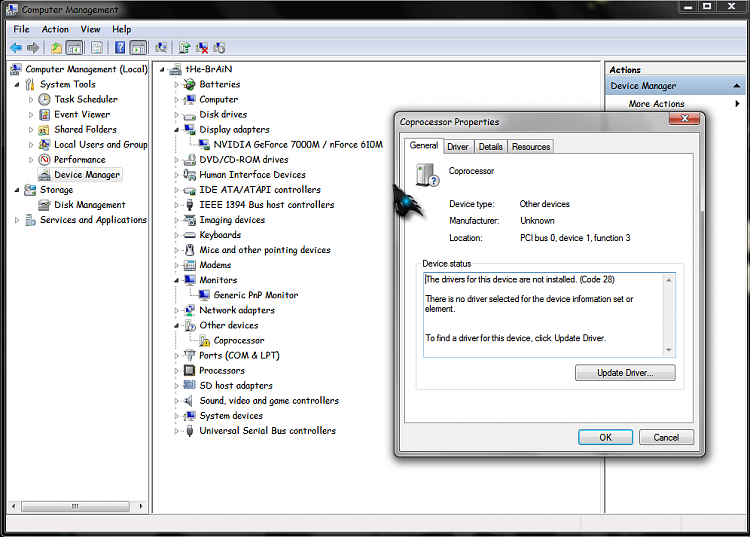Click the SD host adapters icon
This screenshot has height=537, width=750.
pos(190,385)
